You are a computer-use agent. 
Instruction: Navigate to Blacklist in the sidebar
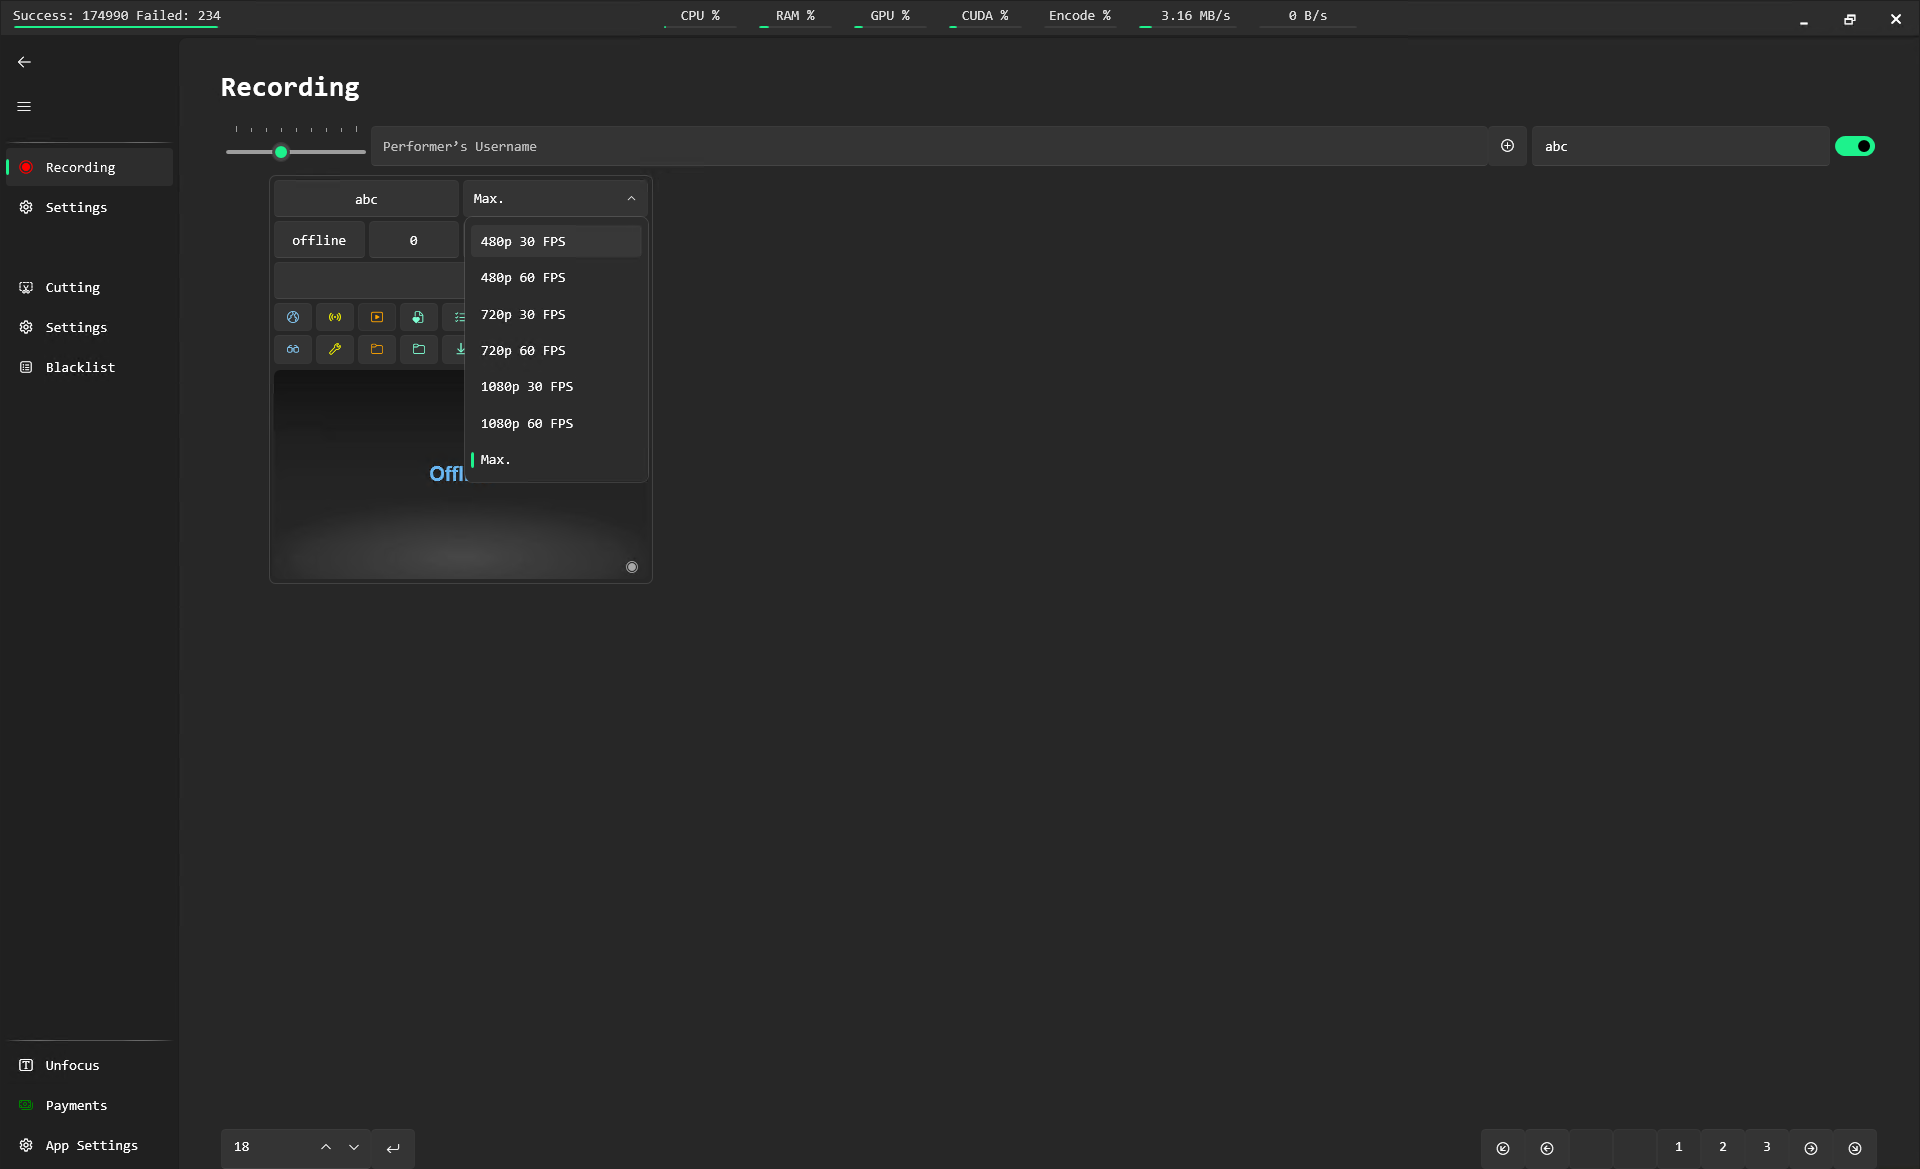coord(80,367)
